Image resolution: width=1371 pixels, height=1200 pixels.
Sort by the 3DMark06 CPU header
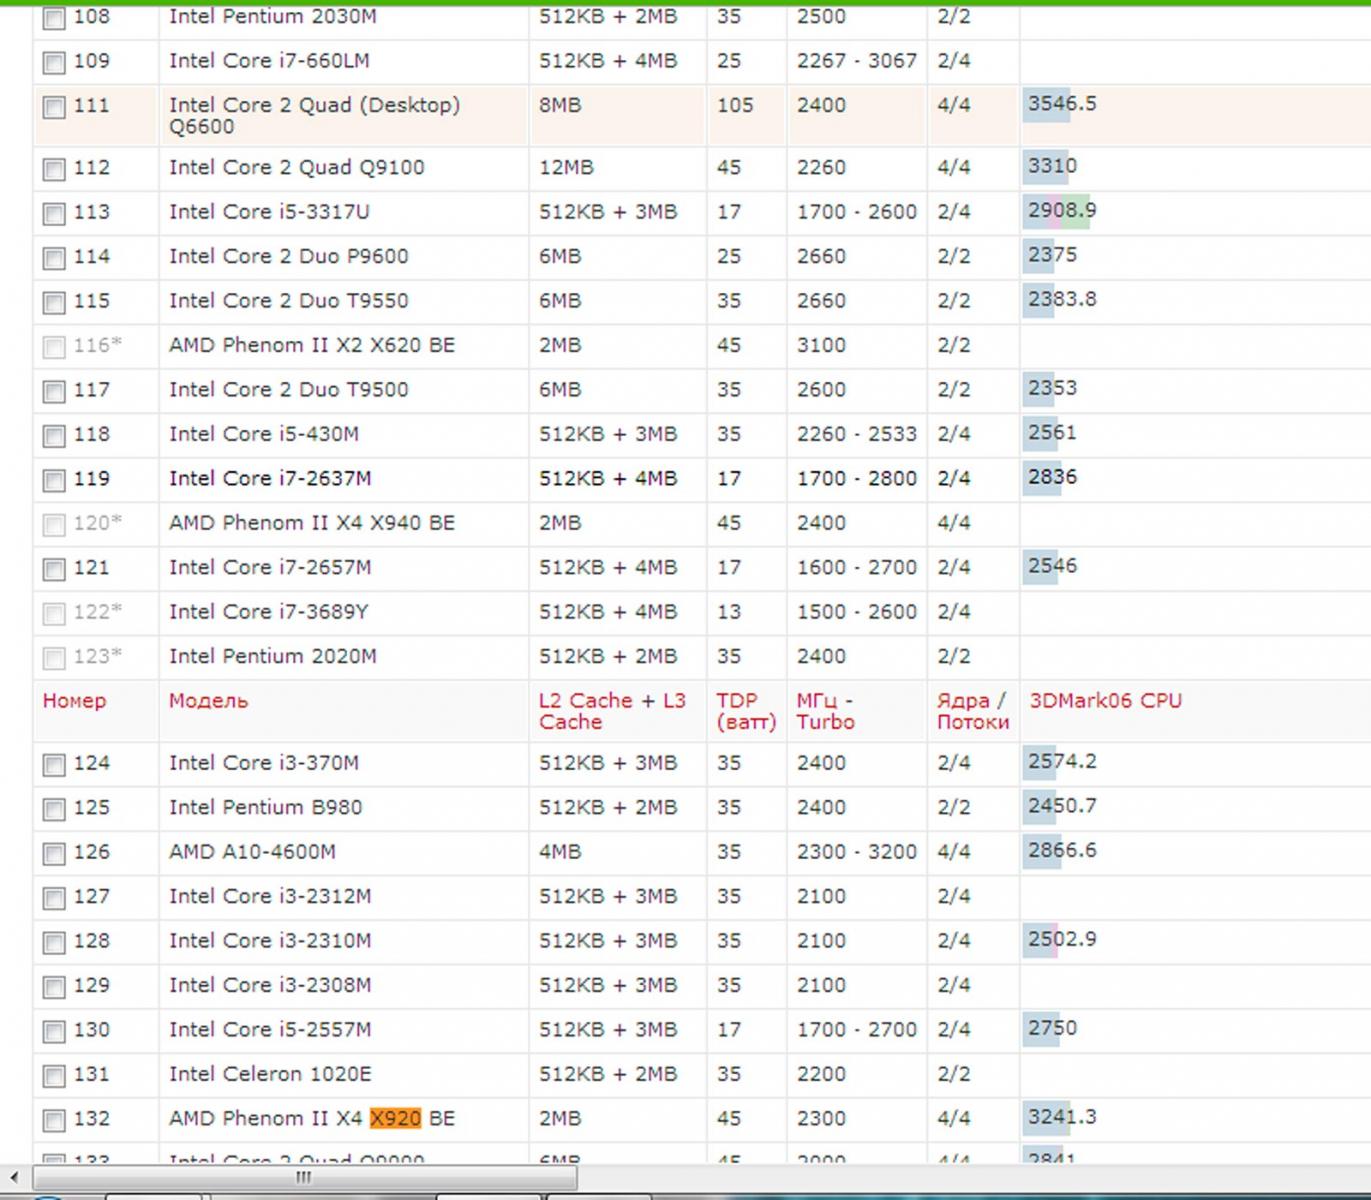pos(1105,701)
